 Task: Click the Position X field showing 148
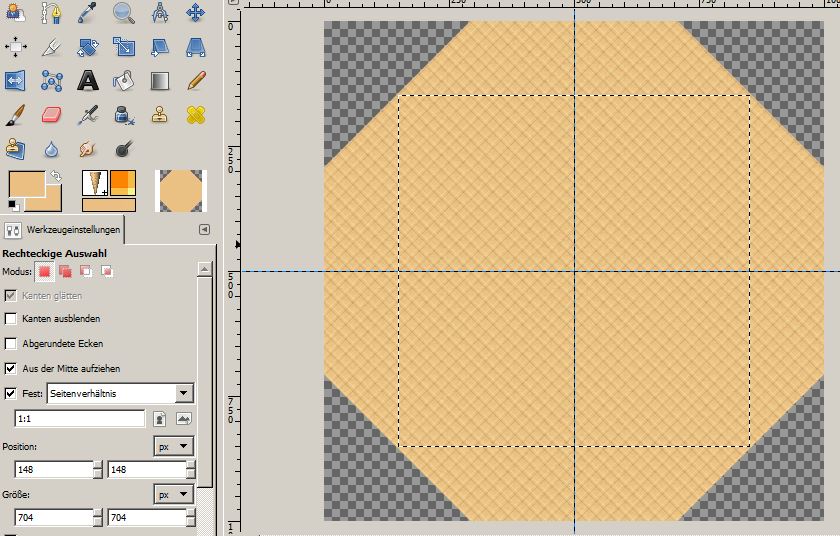tap(54, 470)
